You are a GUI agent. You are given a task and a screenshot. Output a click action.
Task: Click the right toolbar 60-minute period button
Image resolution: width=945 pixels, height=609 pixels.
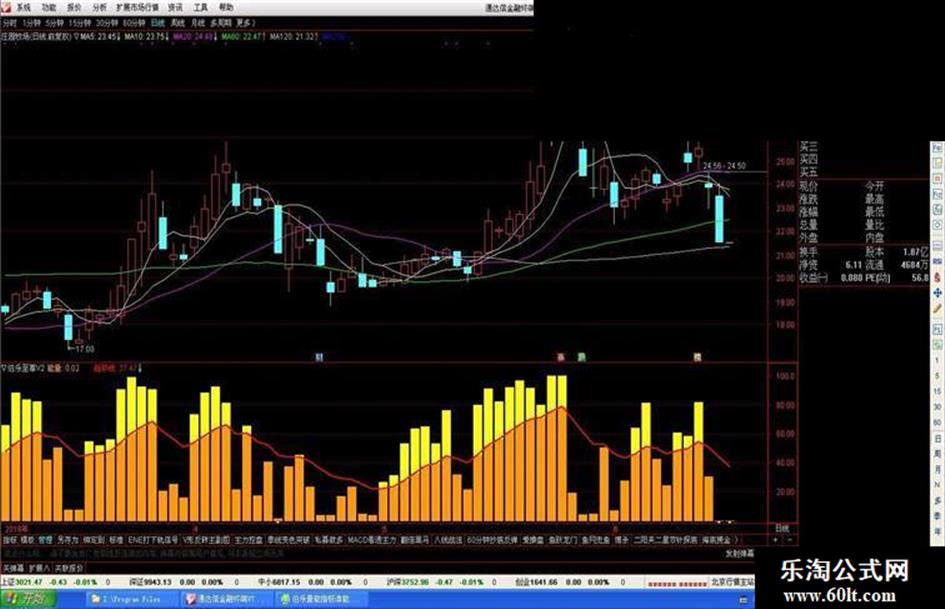[937, 422]
